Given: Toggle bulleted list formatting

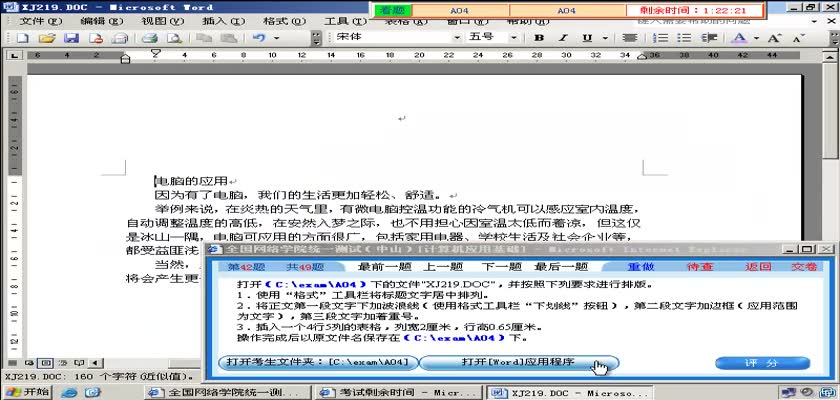Looking at the screenshot, I should click(684, 38).
